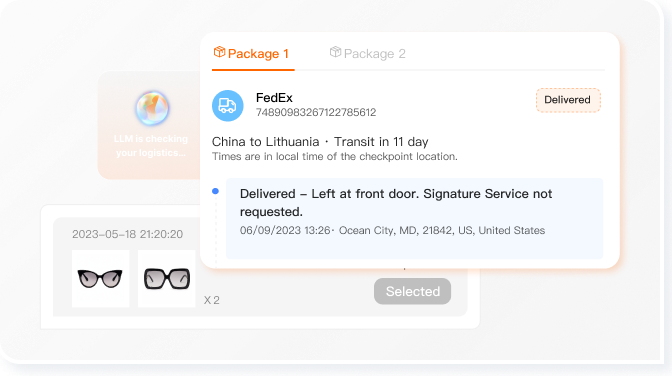Open the Delivered – Left at front door entry
The width and height of the screenshot is (672, 376).
(x=414, y=218)
